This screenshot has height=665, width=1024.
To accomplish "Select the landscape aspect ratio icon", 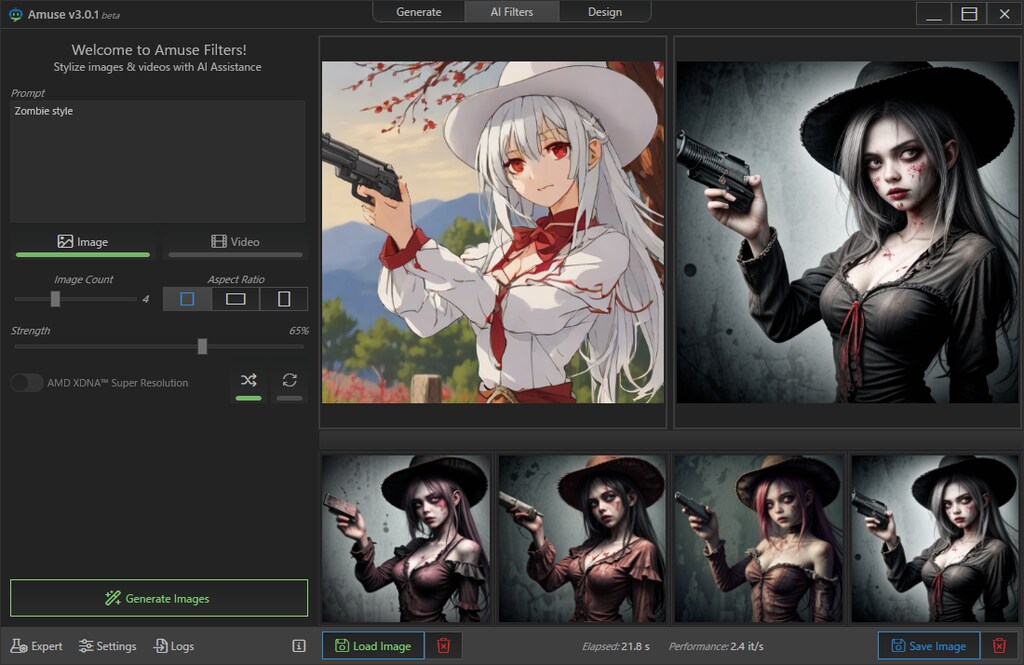I will [234, 298].
